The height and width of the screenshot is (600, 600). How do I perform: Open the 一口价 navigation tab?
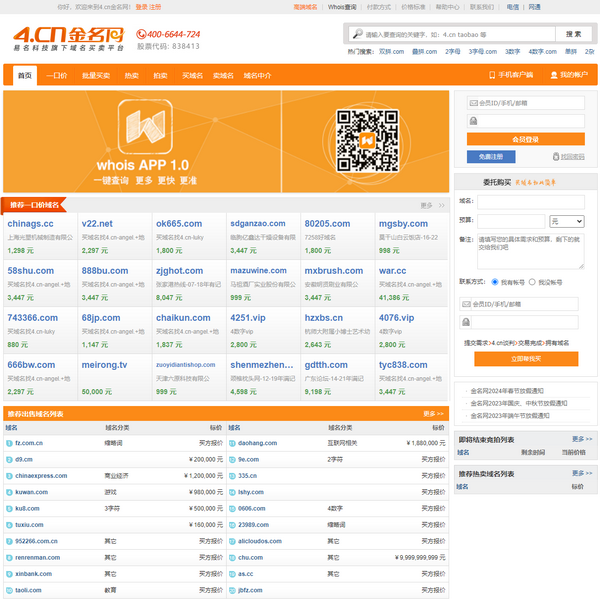[58, 75]
